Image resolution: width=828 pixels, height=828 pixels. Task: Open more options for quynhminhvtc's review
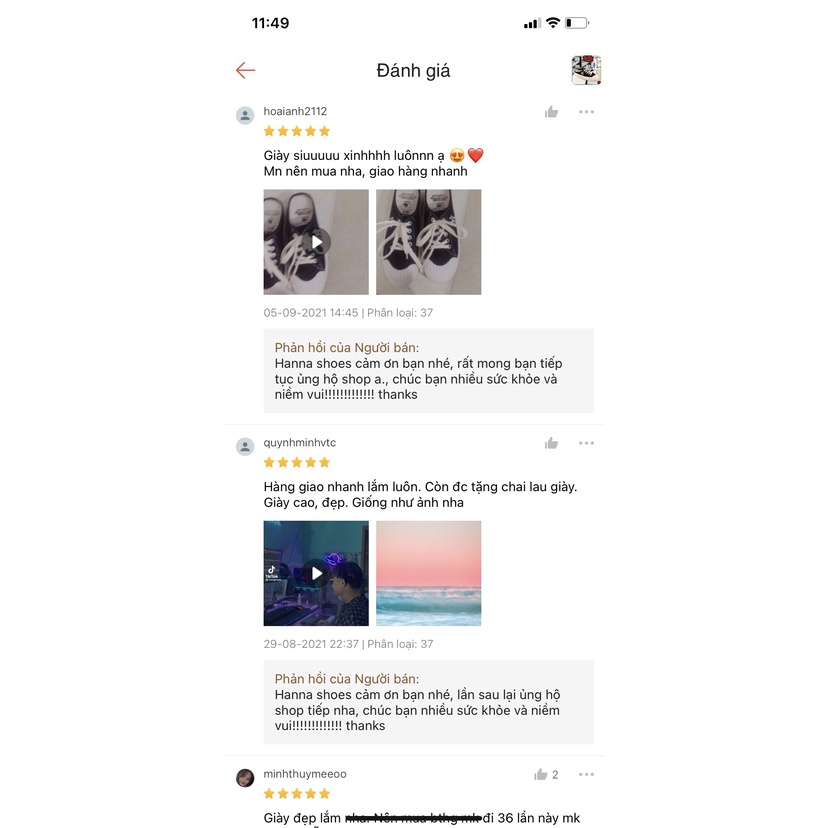coord(586,443)
